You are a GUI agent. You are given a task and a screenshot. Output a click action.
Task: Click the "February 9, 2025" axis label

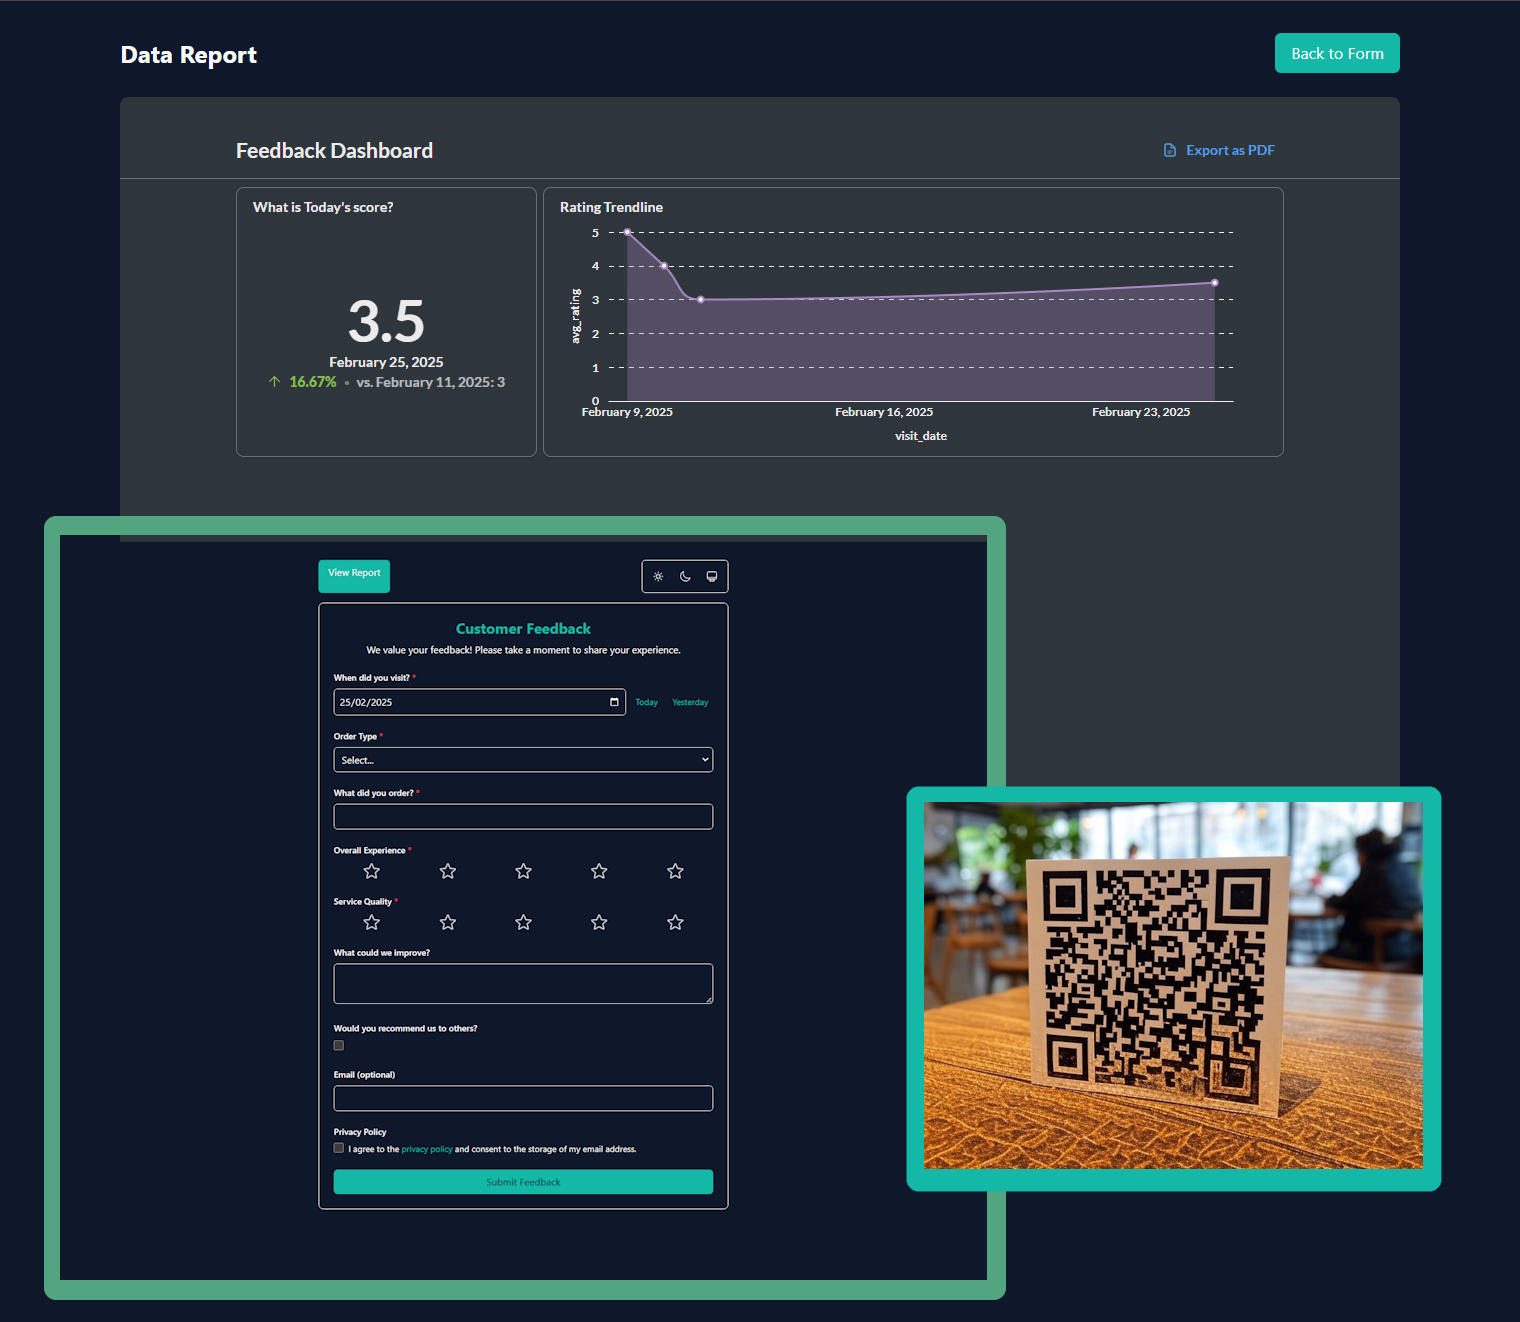(x=627, y=412)
